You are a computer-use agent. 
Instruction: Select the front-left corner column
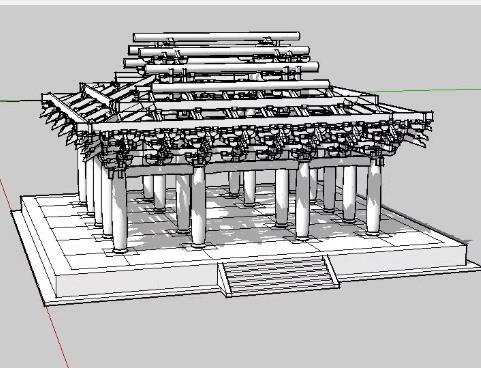pos(120,212)
